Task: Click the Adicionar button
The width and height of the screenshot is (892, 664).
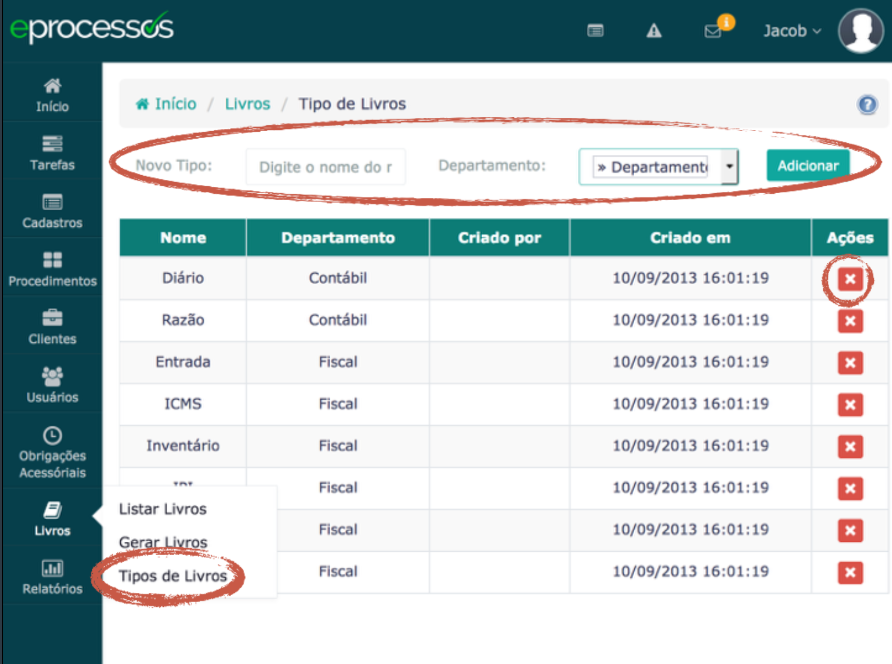Action: coord(808,166)
